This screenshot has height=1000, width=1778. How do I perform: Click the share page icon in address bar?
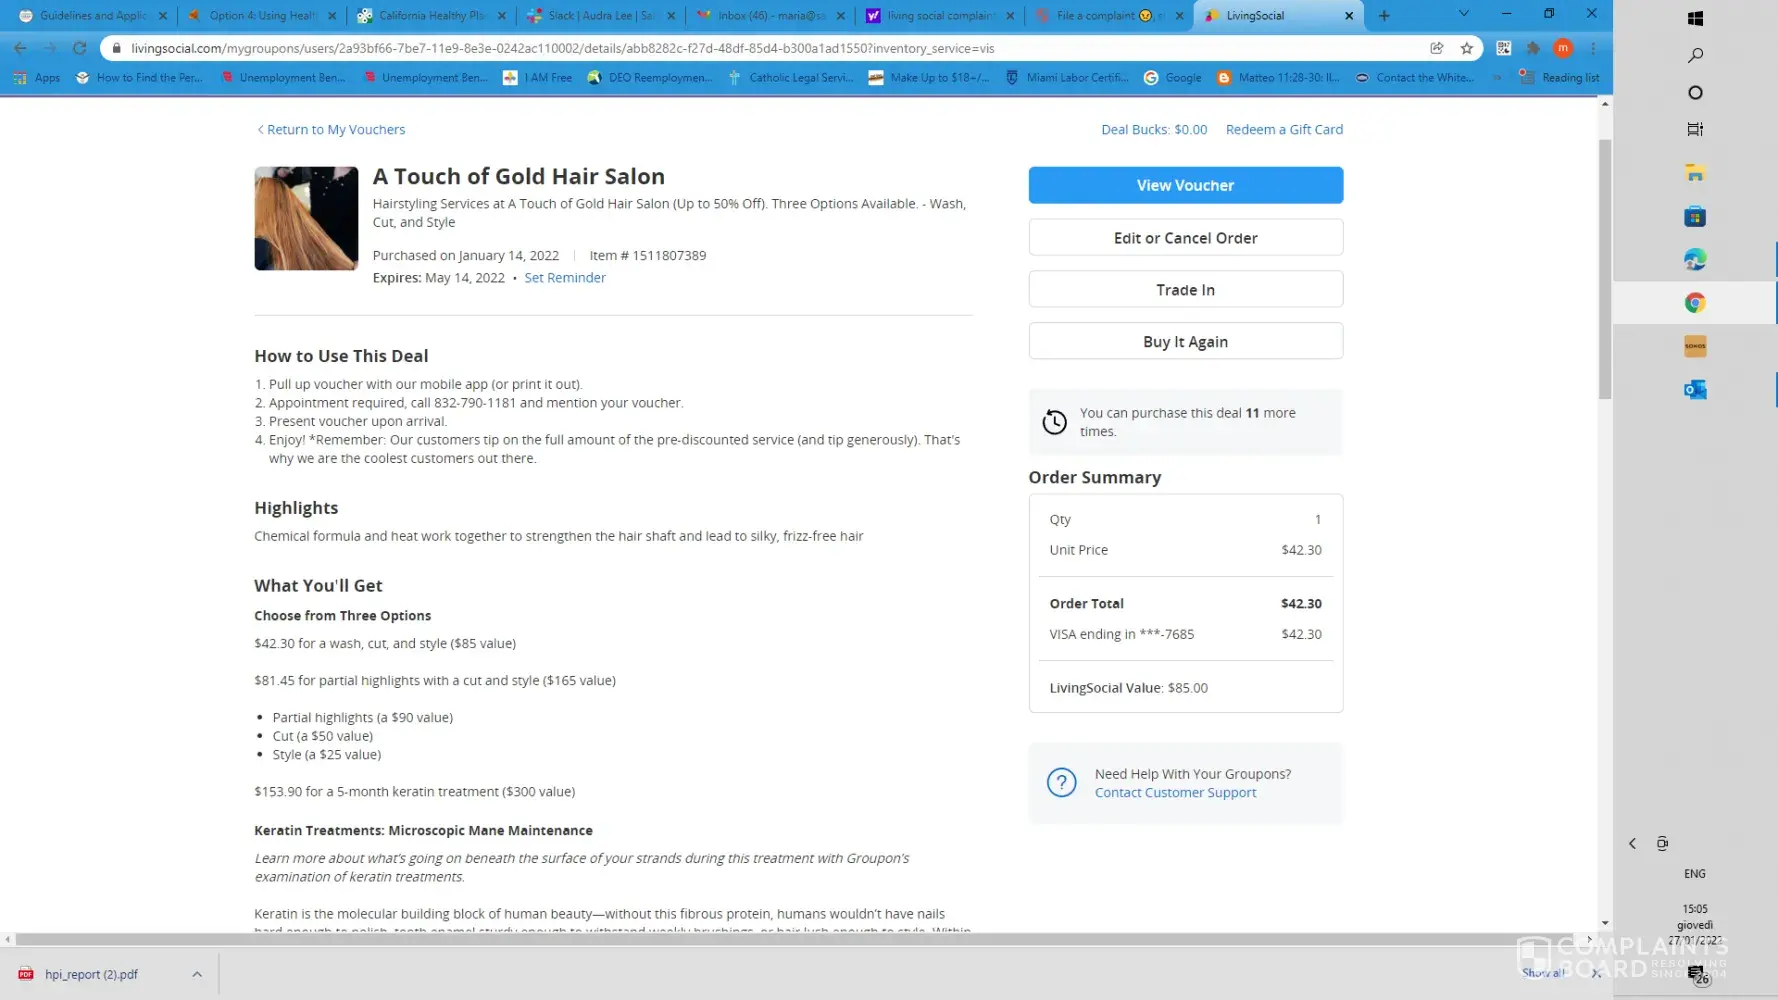1437,48
